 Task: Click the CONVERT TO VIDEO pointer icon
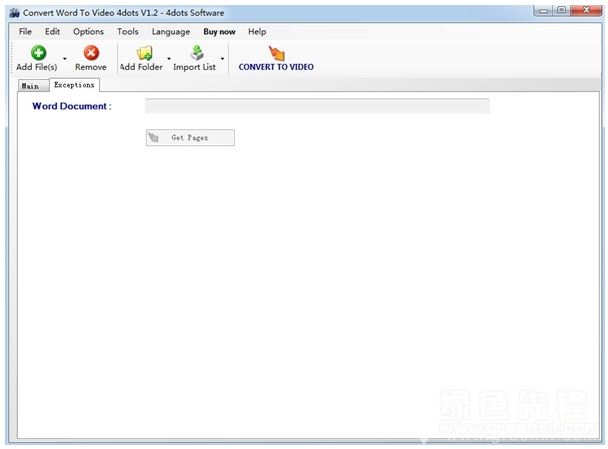(276, 53)
